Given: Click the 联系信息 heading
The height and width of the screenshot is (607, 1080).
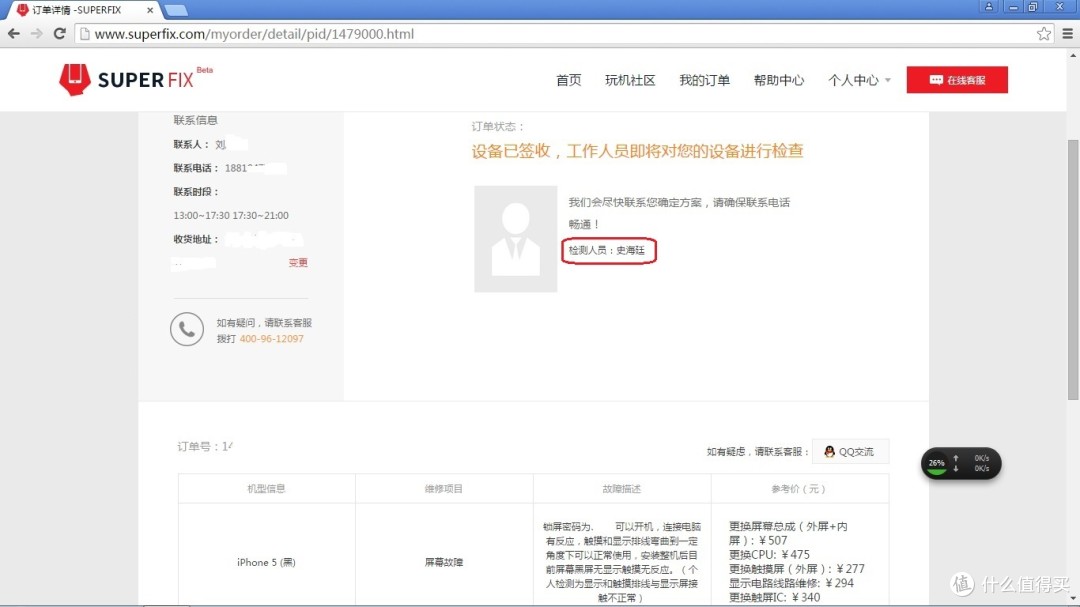Looking at the screenshot, I should 195,120.
